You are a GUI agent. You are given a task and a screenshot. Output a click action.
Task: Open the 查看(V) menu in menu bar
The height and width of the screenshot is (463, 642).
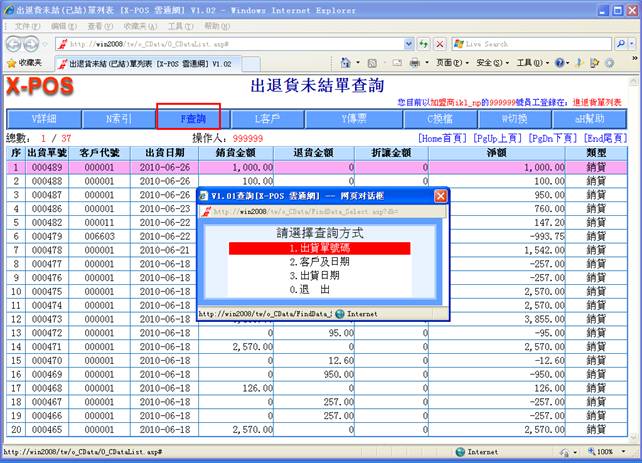pos(96,25)
